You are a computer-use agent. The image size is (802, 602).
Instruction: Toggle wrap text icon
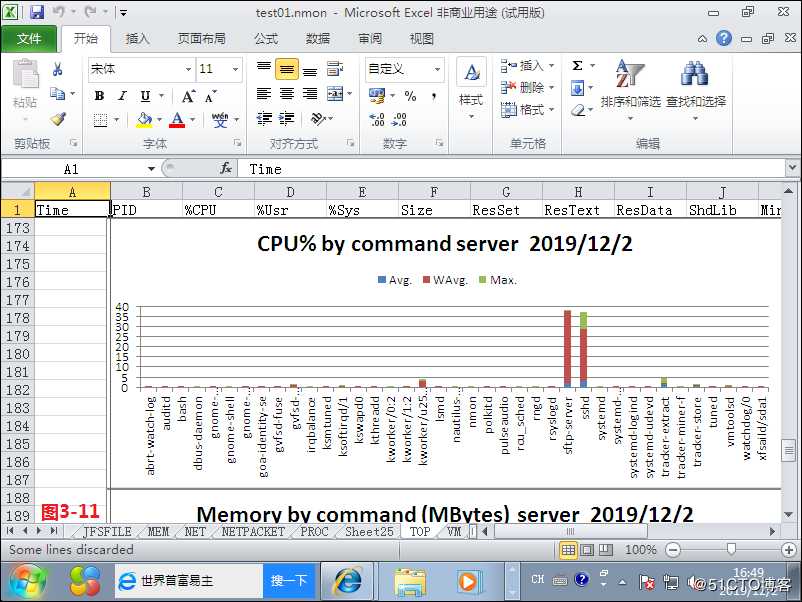pos(335,69)
